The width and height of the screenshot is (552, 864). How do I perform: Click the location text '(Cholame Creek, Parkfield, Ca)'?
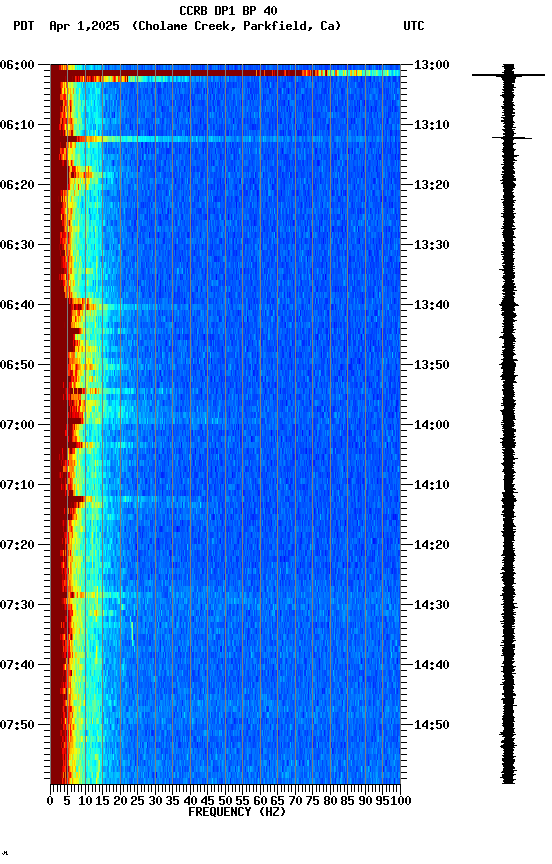[x=236, y=26]
